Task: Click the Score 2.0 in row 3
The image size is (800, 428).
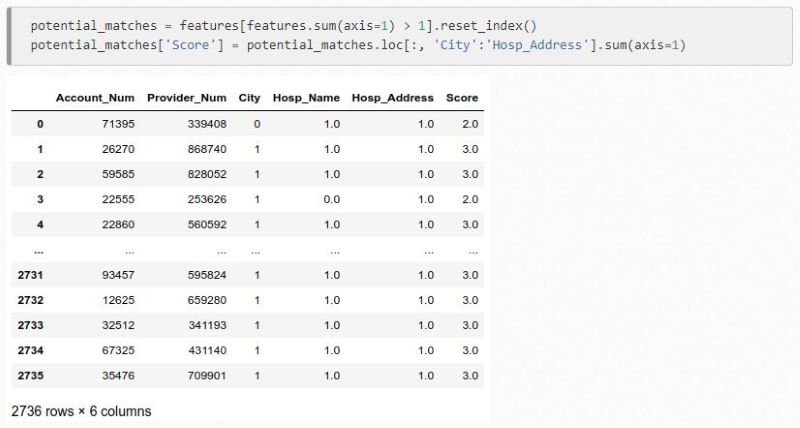Action: pos(470,199)
